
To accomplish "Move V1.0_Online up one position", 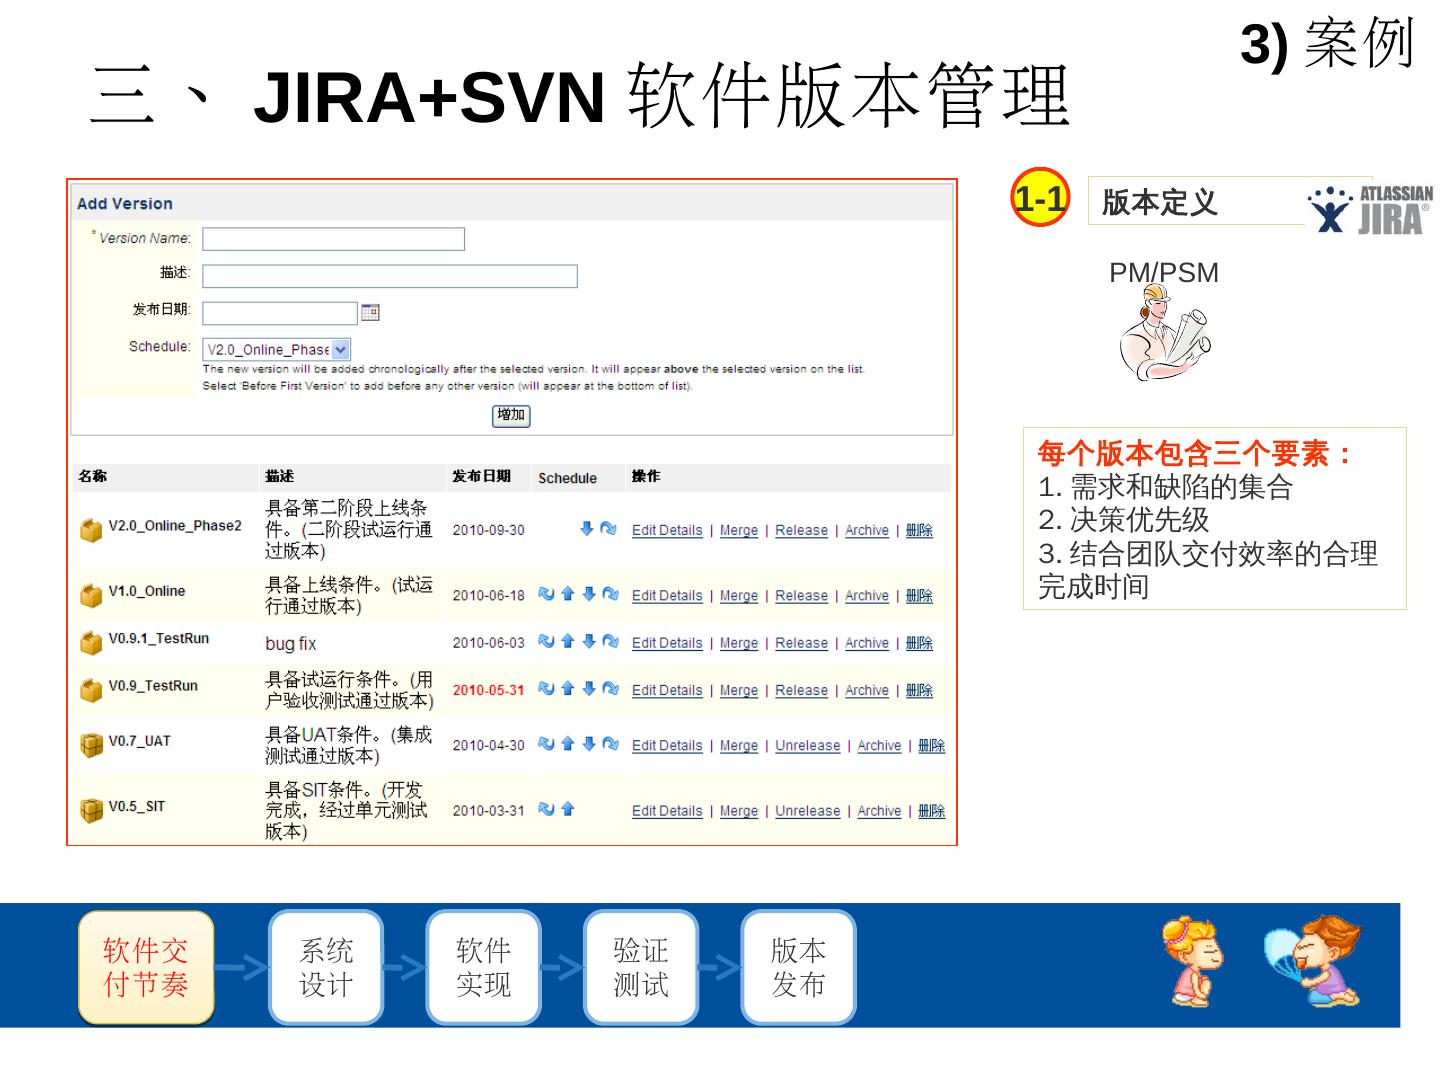I will pyautogui.click(x=568, y=594).
